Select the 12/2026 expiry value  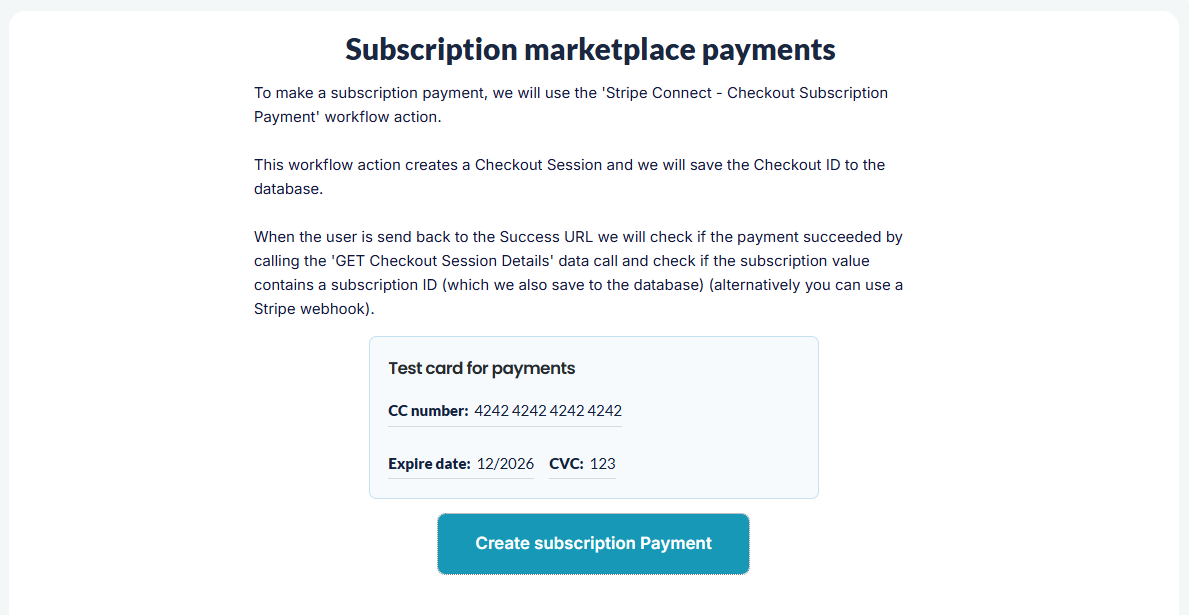pos(505,464)
